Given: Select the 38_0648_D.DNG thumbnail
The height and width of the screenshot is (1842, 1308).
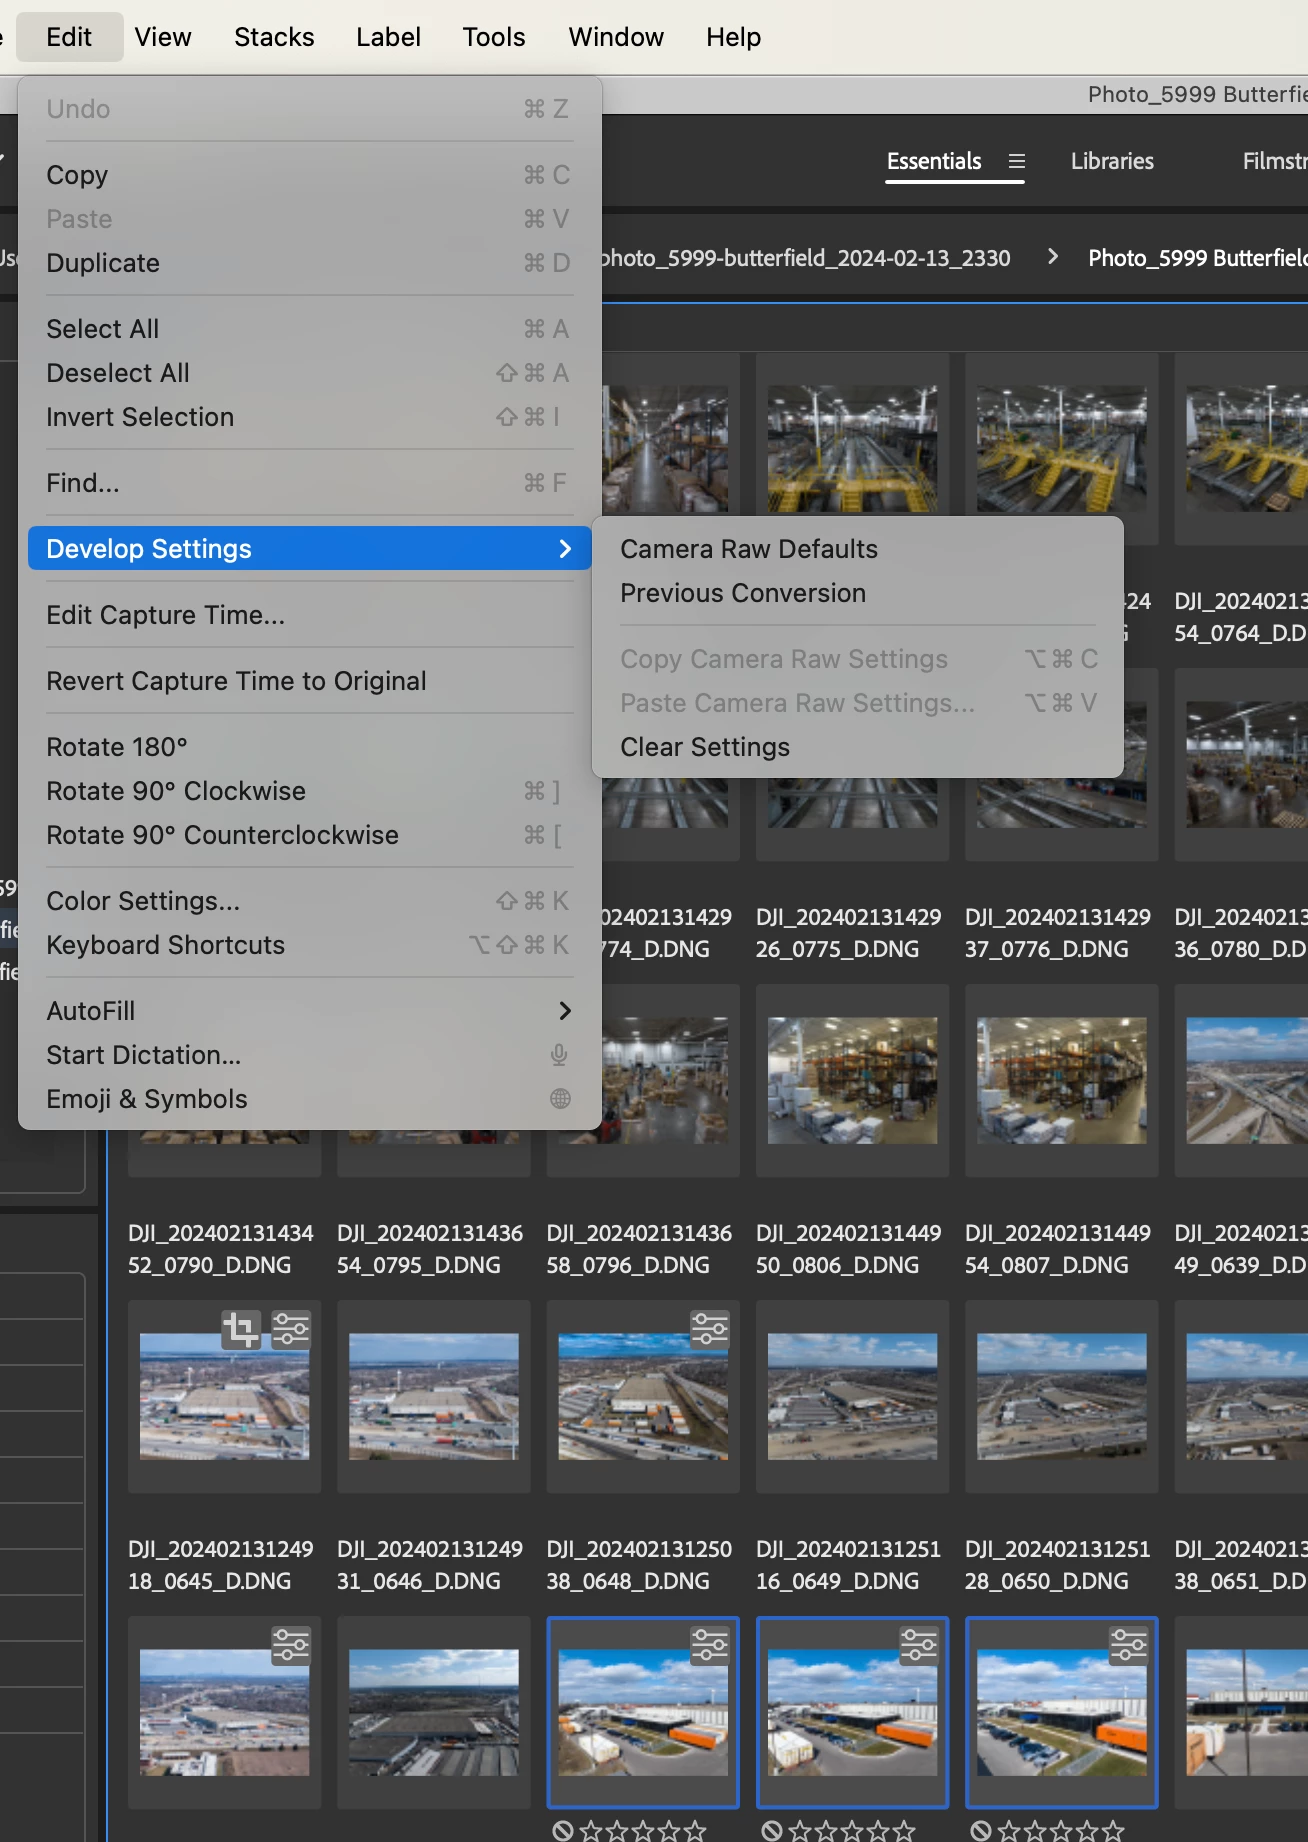Looking at the screenshot, I should click(643, 1397).
